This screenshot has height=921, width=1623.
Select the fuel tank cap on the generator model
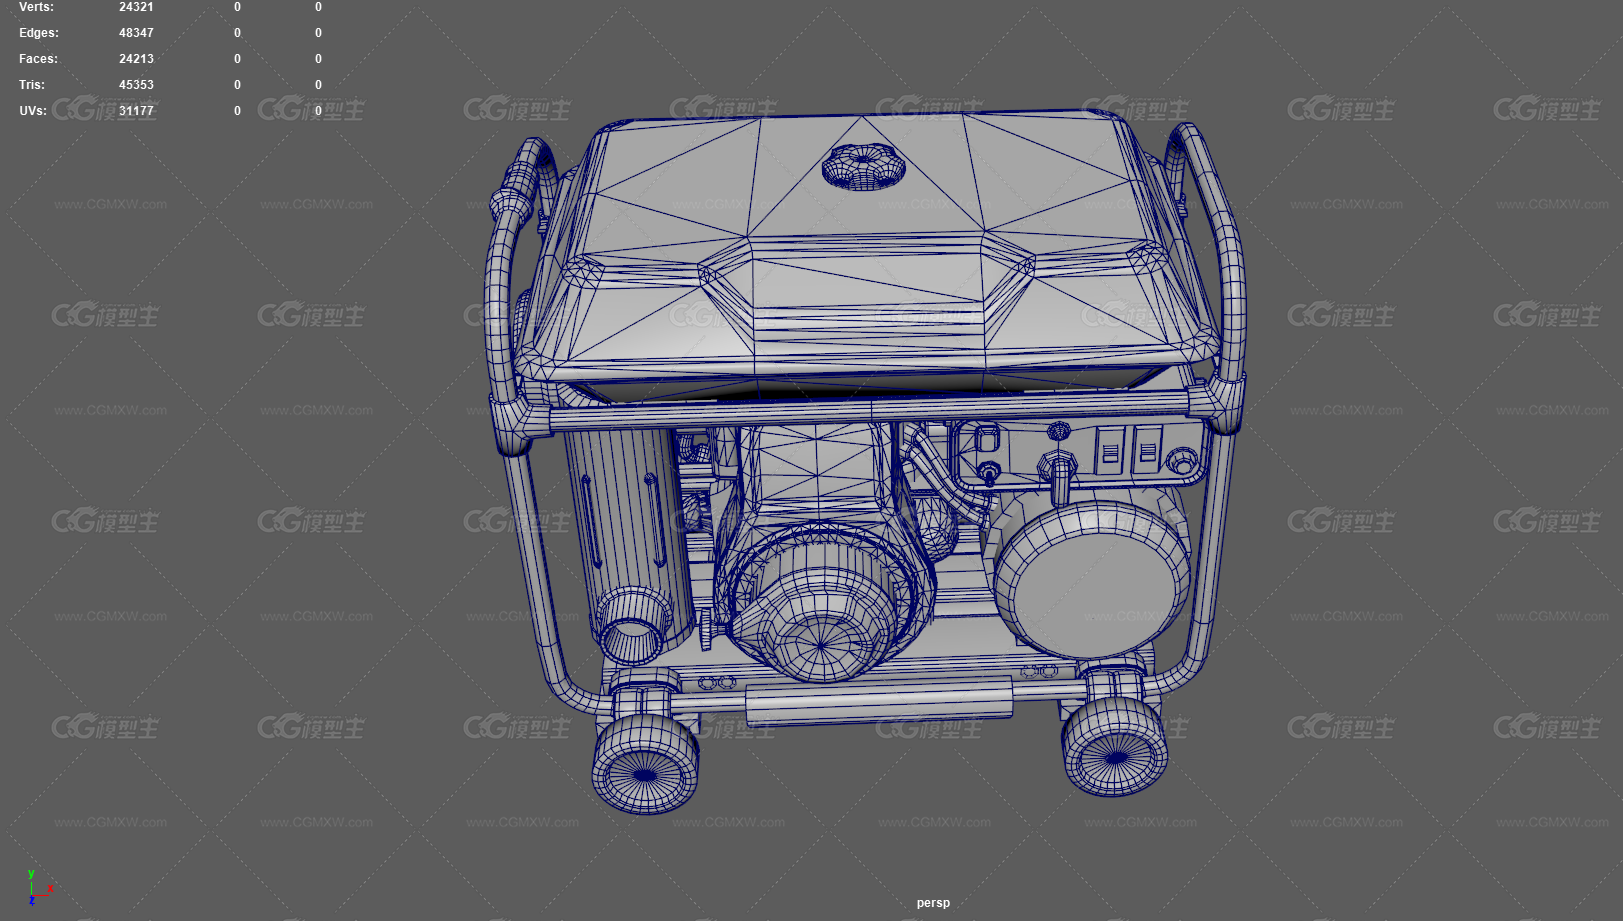click(863, 166)
